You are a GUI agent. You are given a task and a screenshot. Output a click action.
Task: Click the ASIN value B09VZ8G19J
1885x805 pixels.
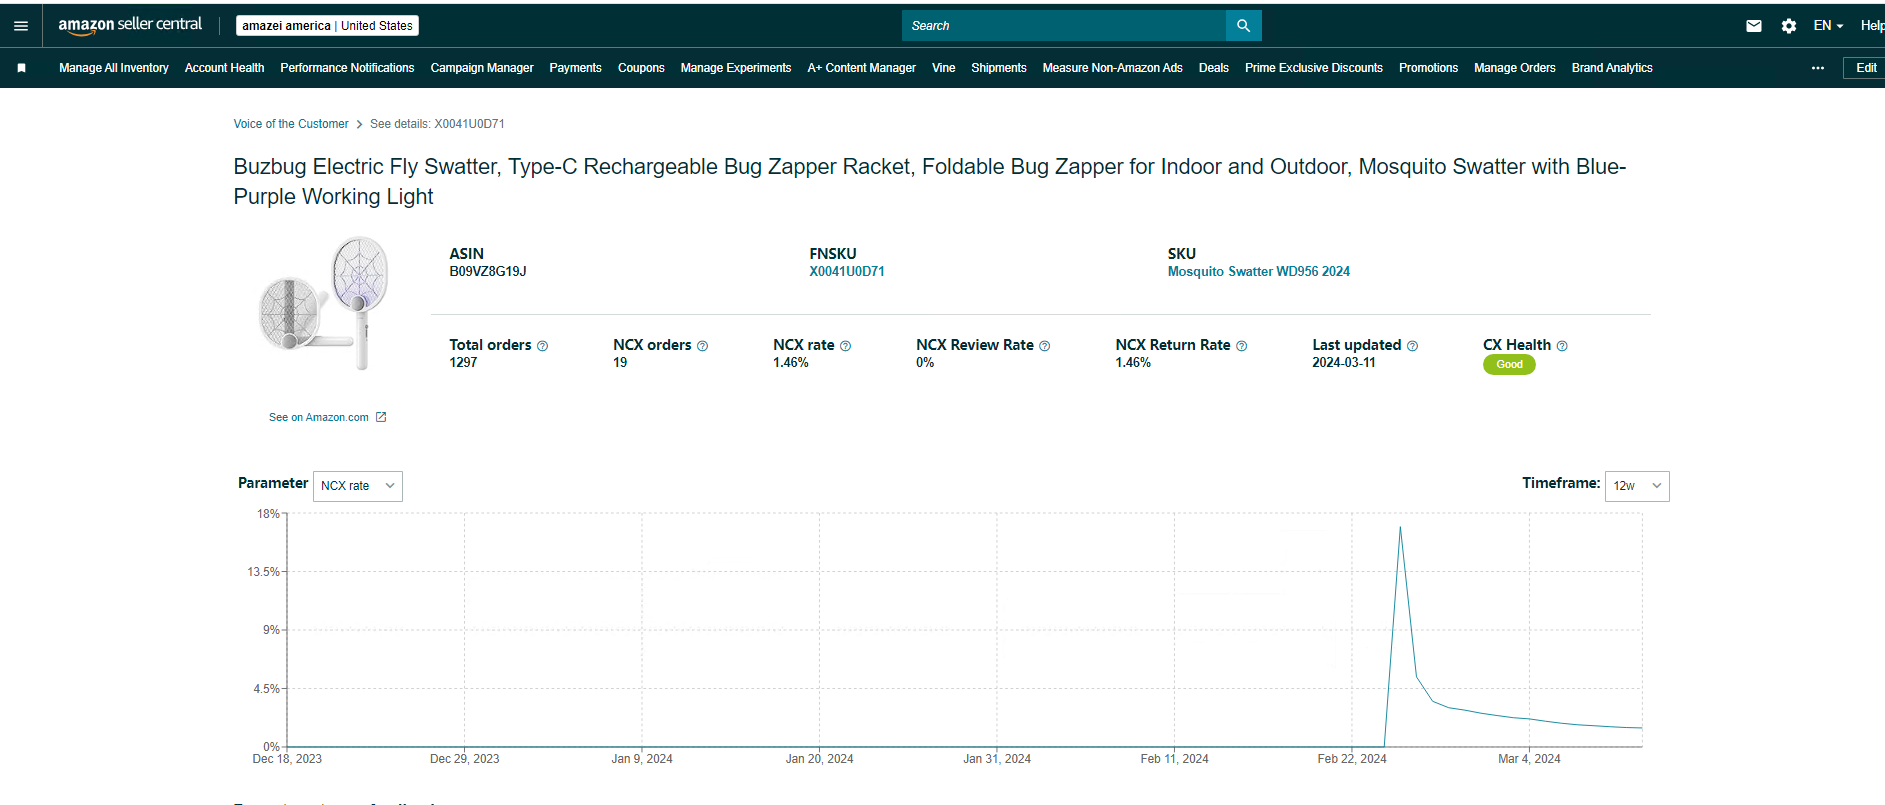488,271
